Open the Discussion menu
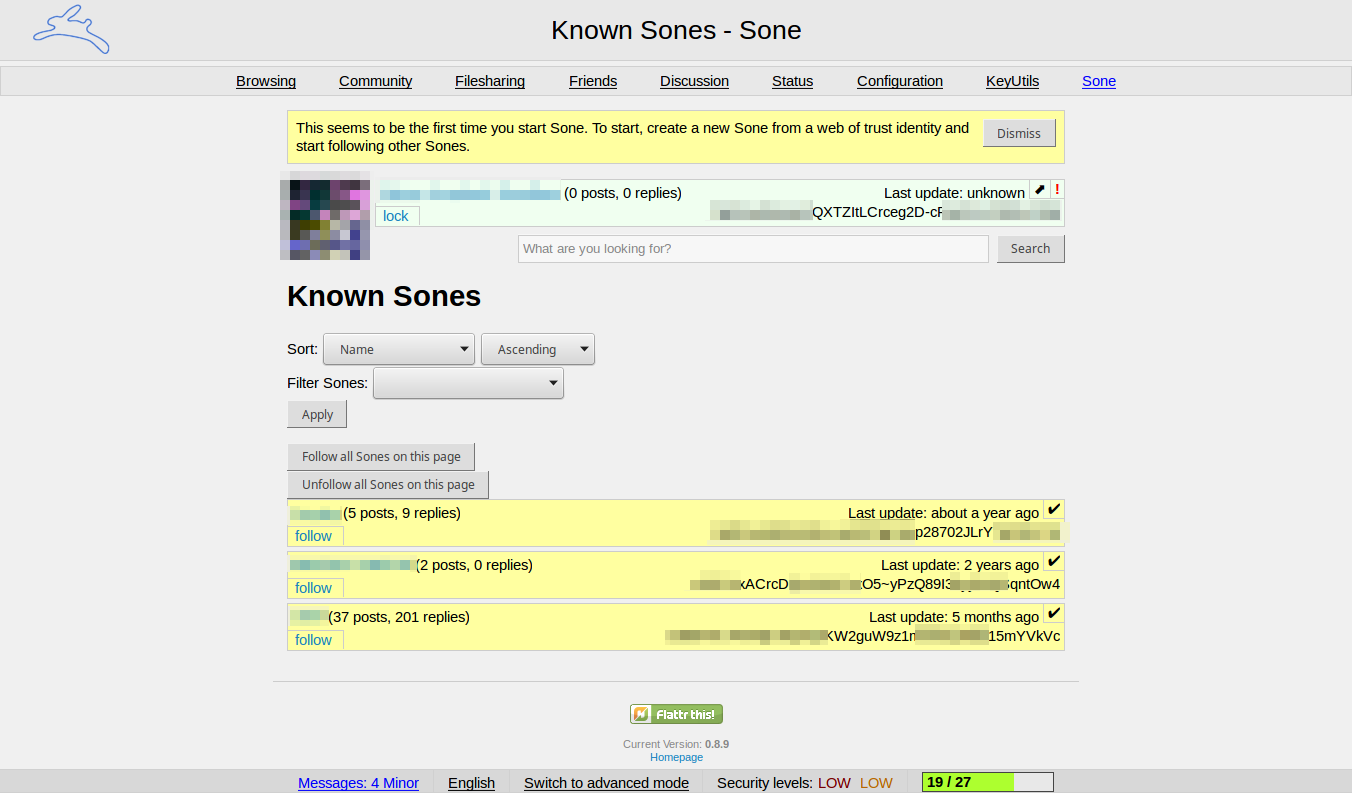Screen dimensions: 1352x793 pyautogui.click(x=694, y=81)
